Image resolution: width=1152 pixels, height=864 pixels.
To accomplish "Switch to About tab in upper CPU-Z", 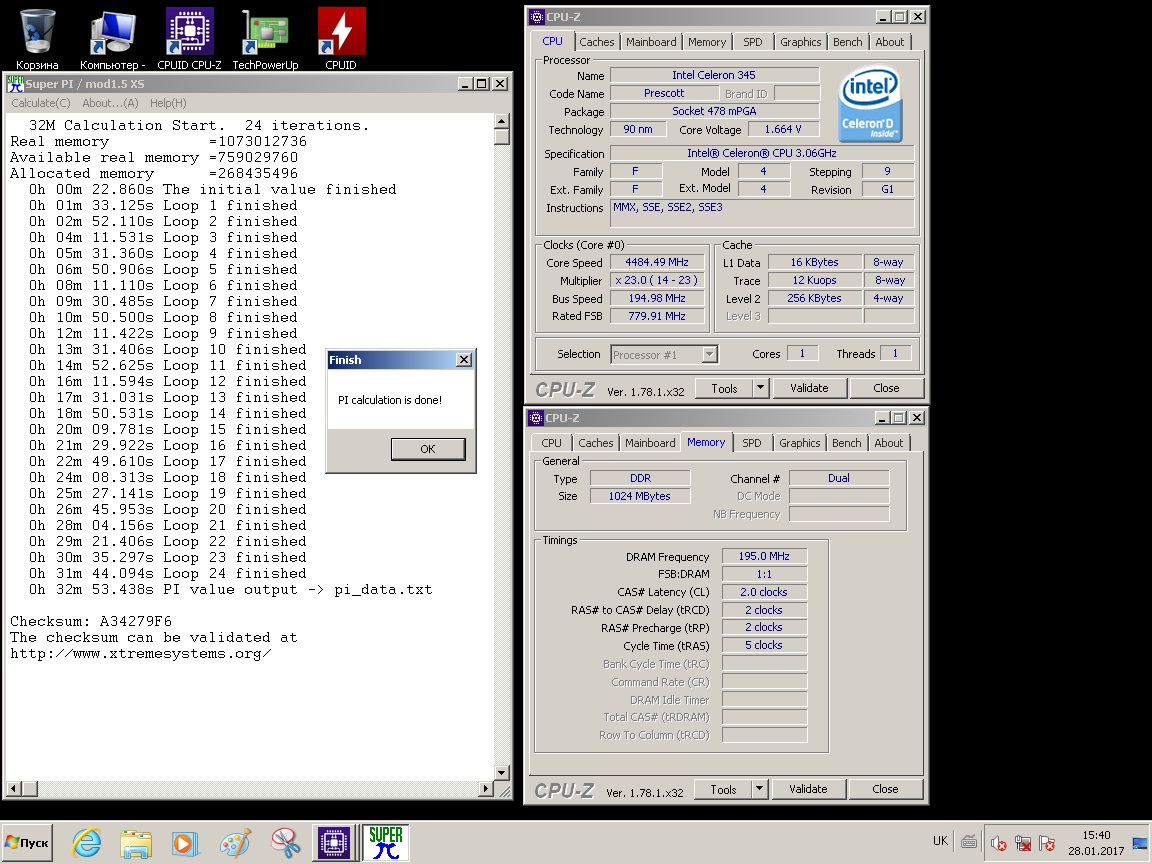I will 890,42.
